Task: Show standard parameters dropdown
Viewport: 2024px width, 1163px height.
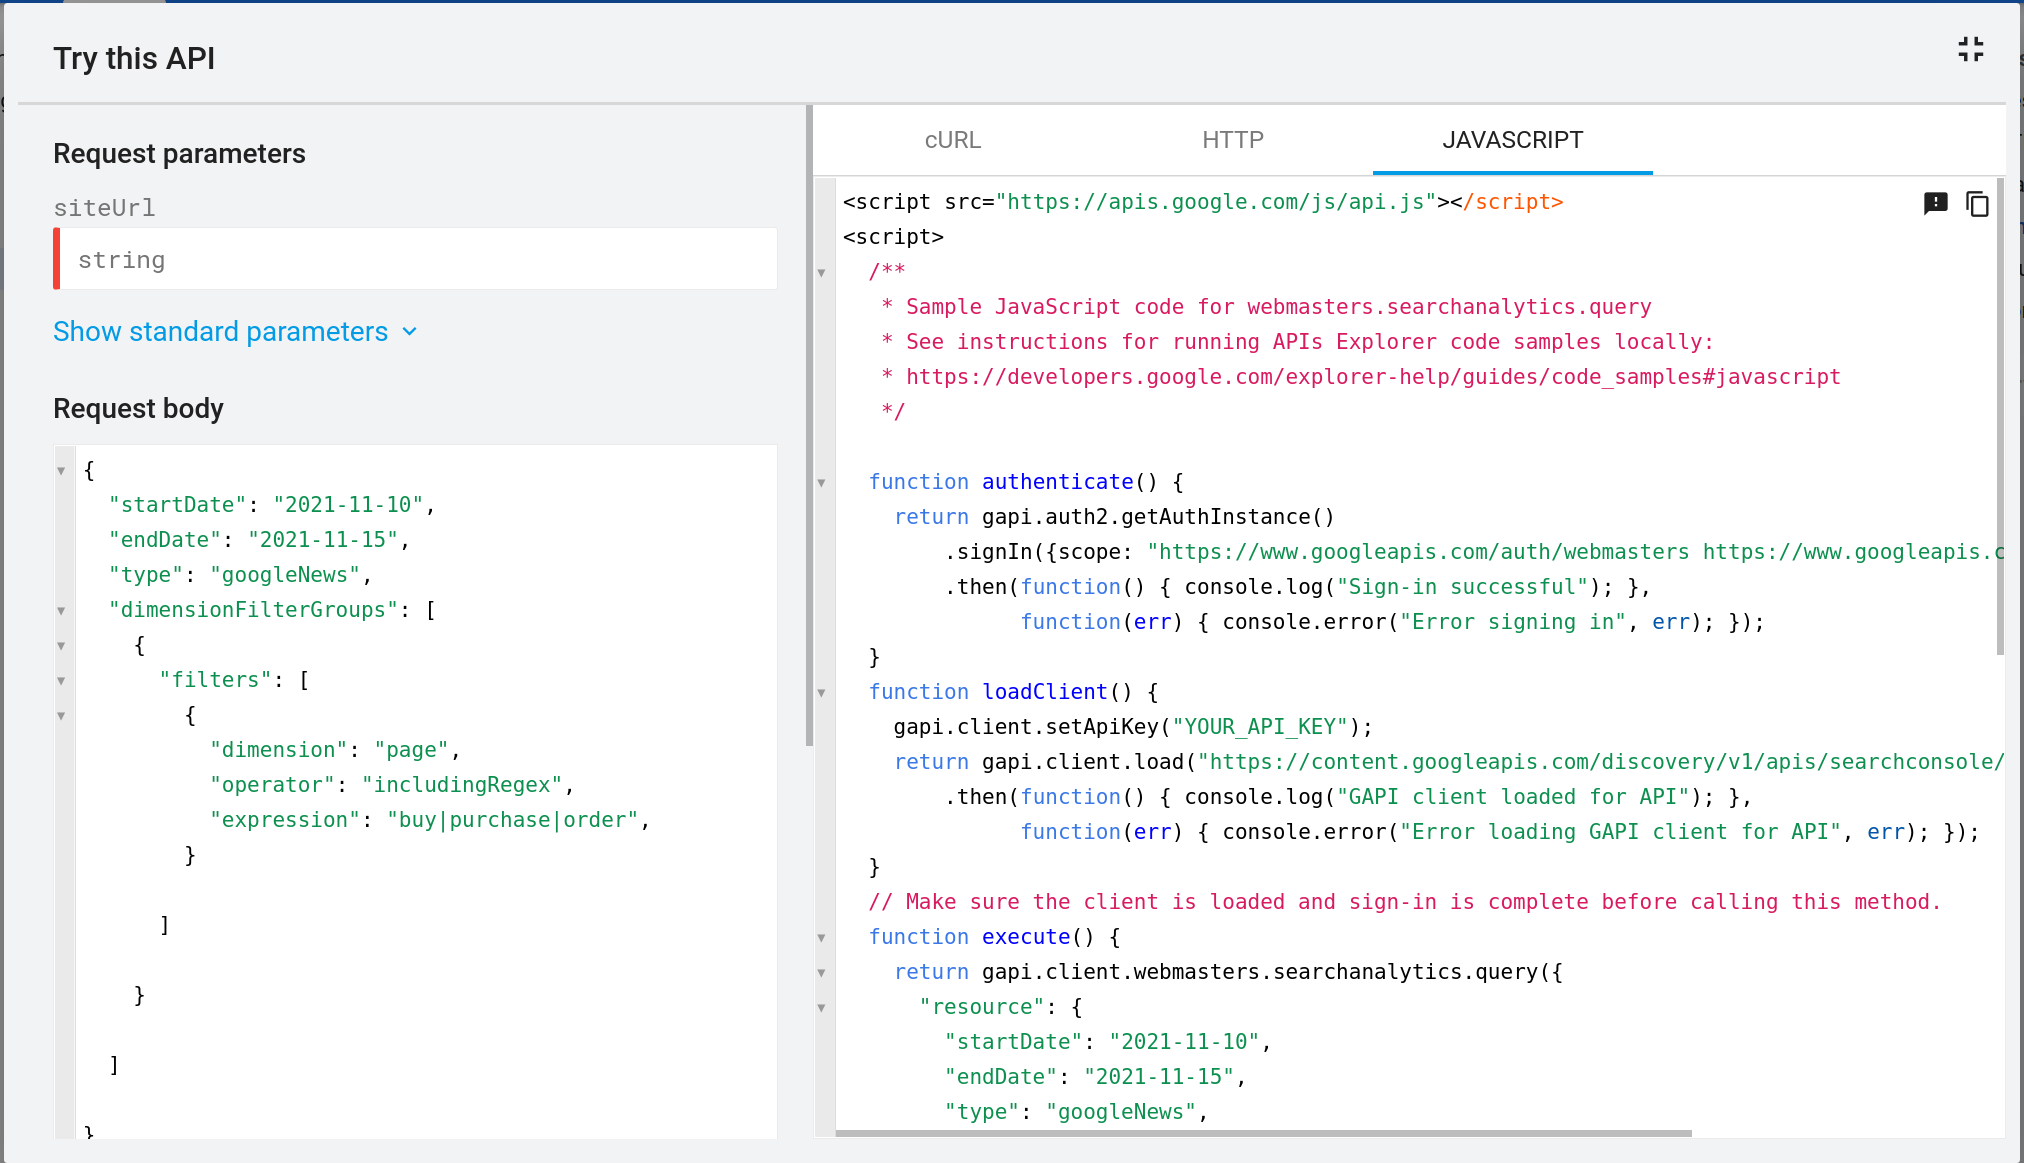Action: 238,331
